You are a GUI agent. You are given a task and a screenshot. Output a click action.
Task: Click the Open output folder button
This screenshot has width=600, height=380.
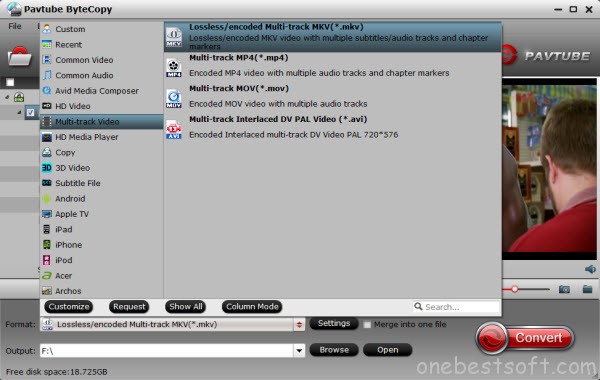coord(388,350)
